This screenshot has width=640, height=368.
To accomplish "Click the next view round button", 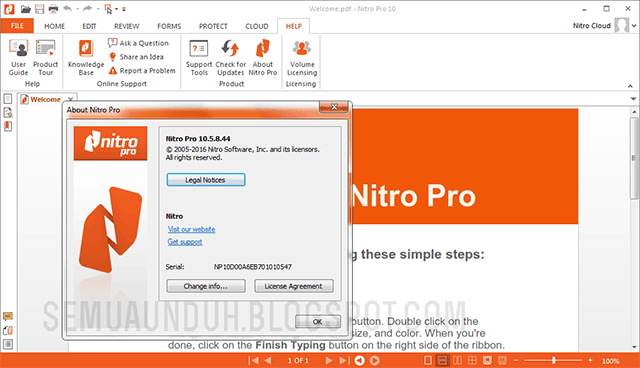I will pyautogui.click(x=375, y=360).
